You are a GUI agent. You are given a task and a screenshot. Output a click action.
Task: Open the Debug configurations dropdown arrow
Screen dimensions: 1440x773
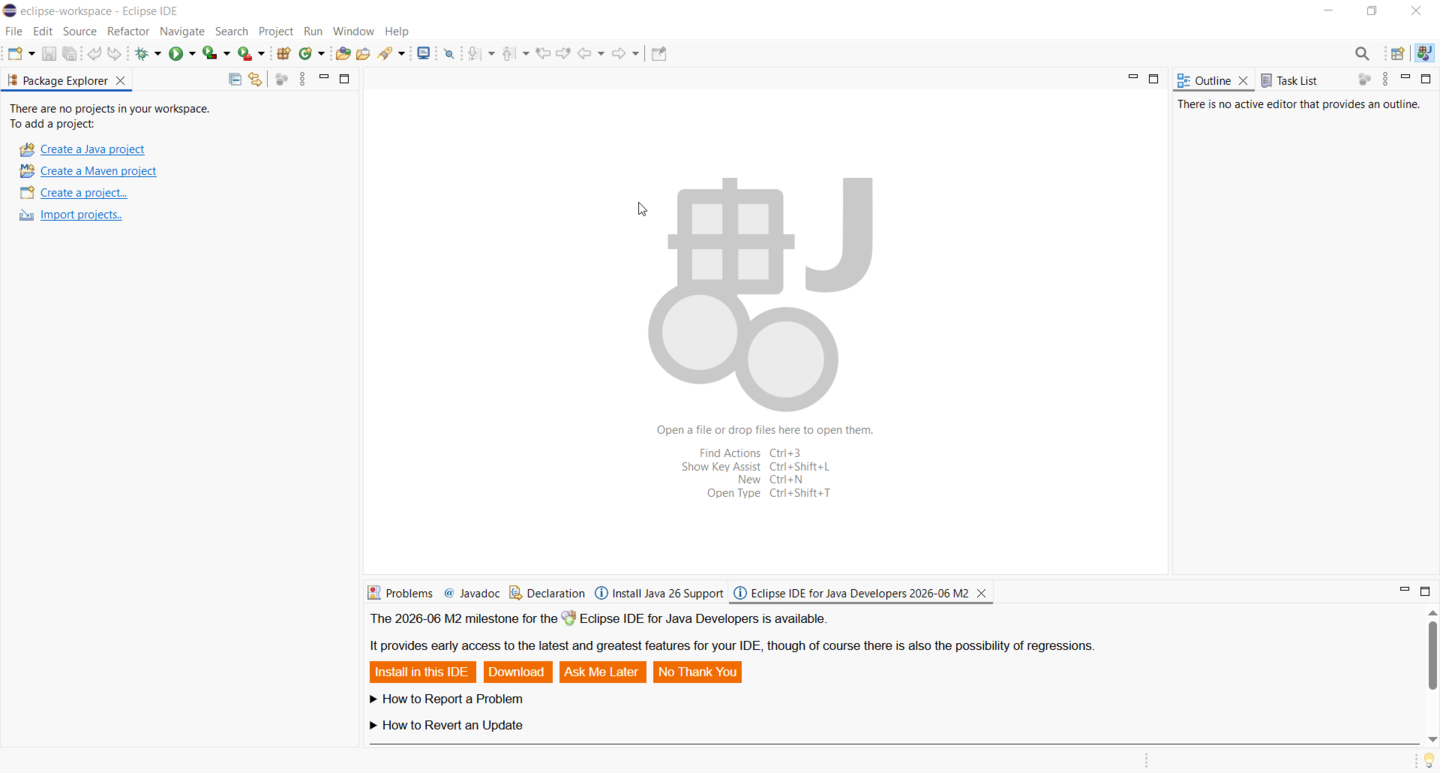pos(158,54)
